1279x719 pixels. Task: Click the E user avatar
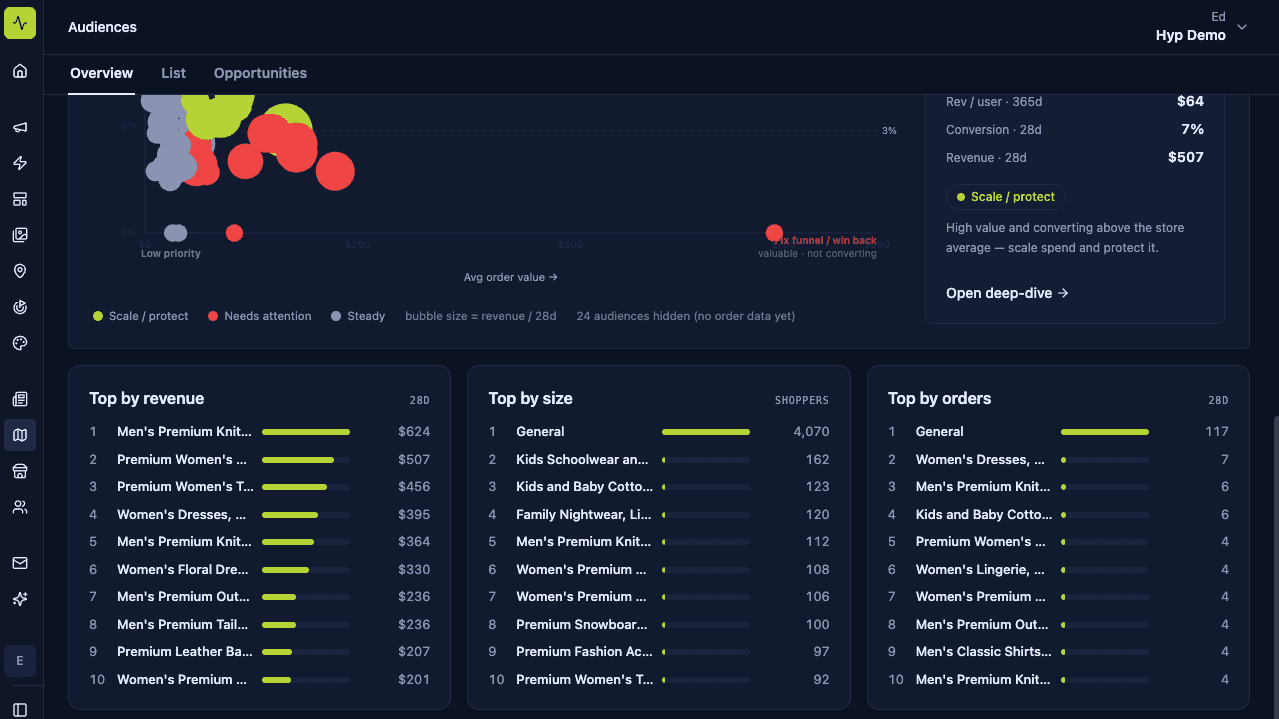coord(20,661)
